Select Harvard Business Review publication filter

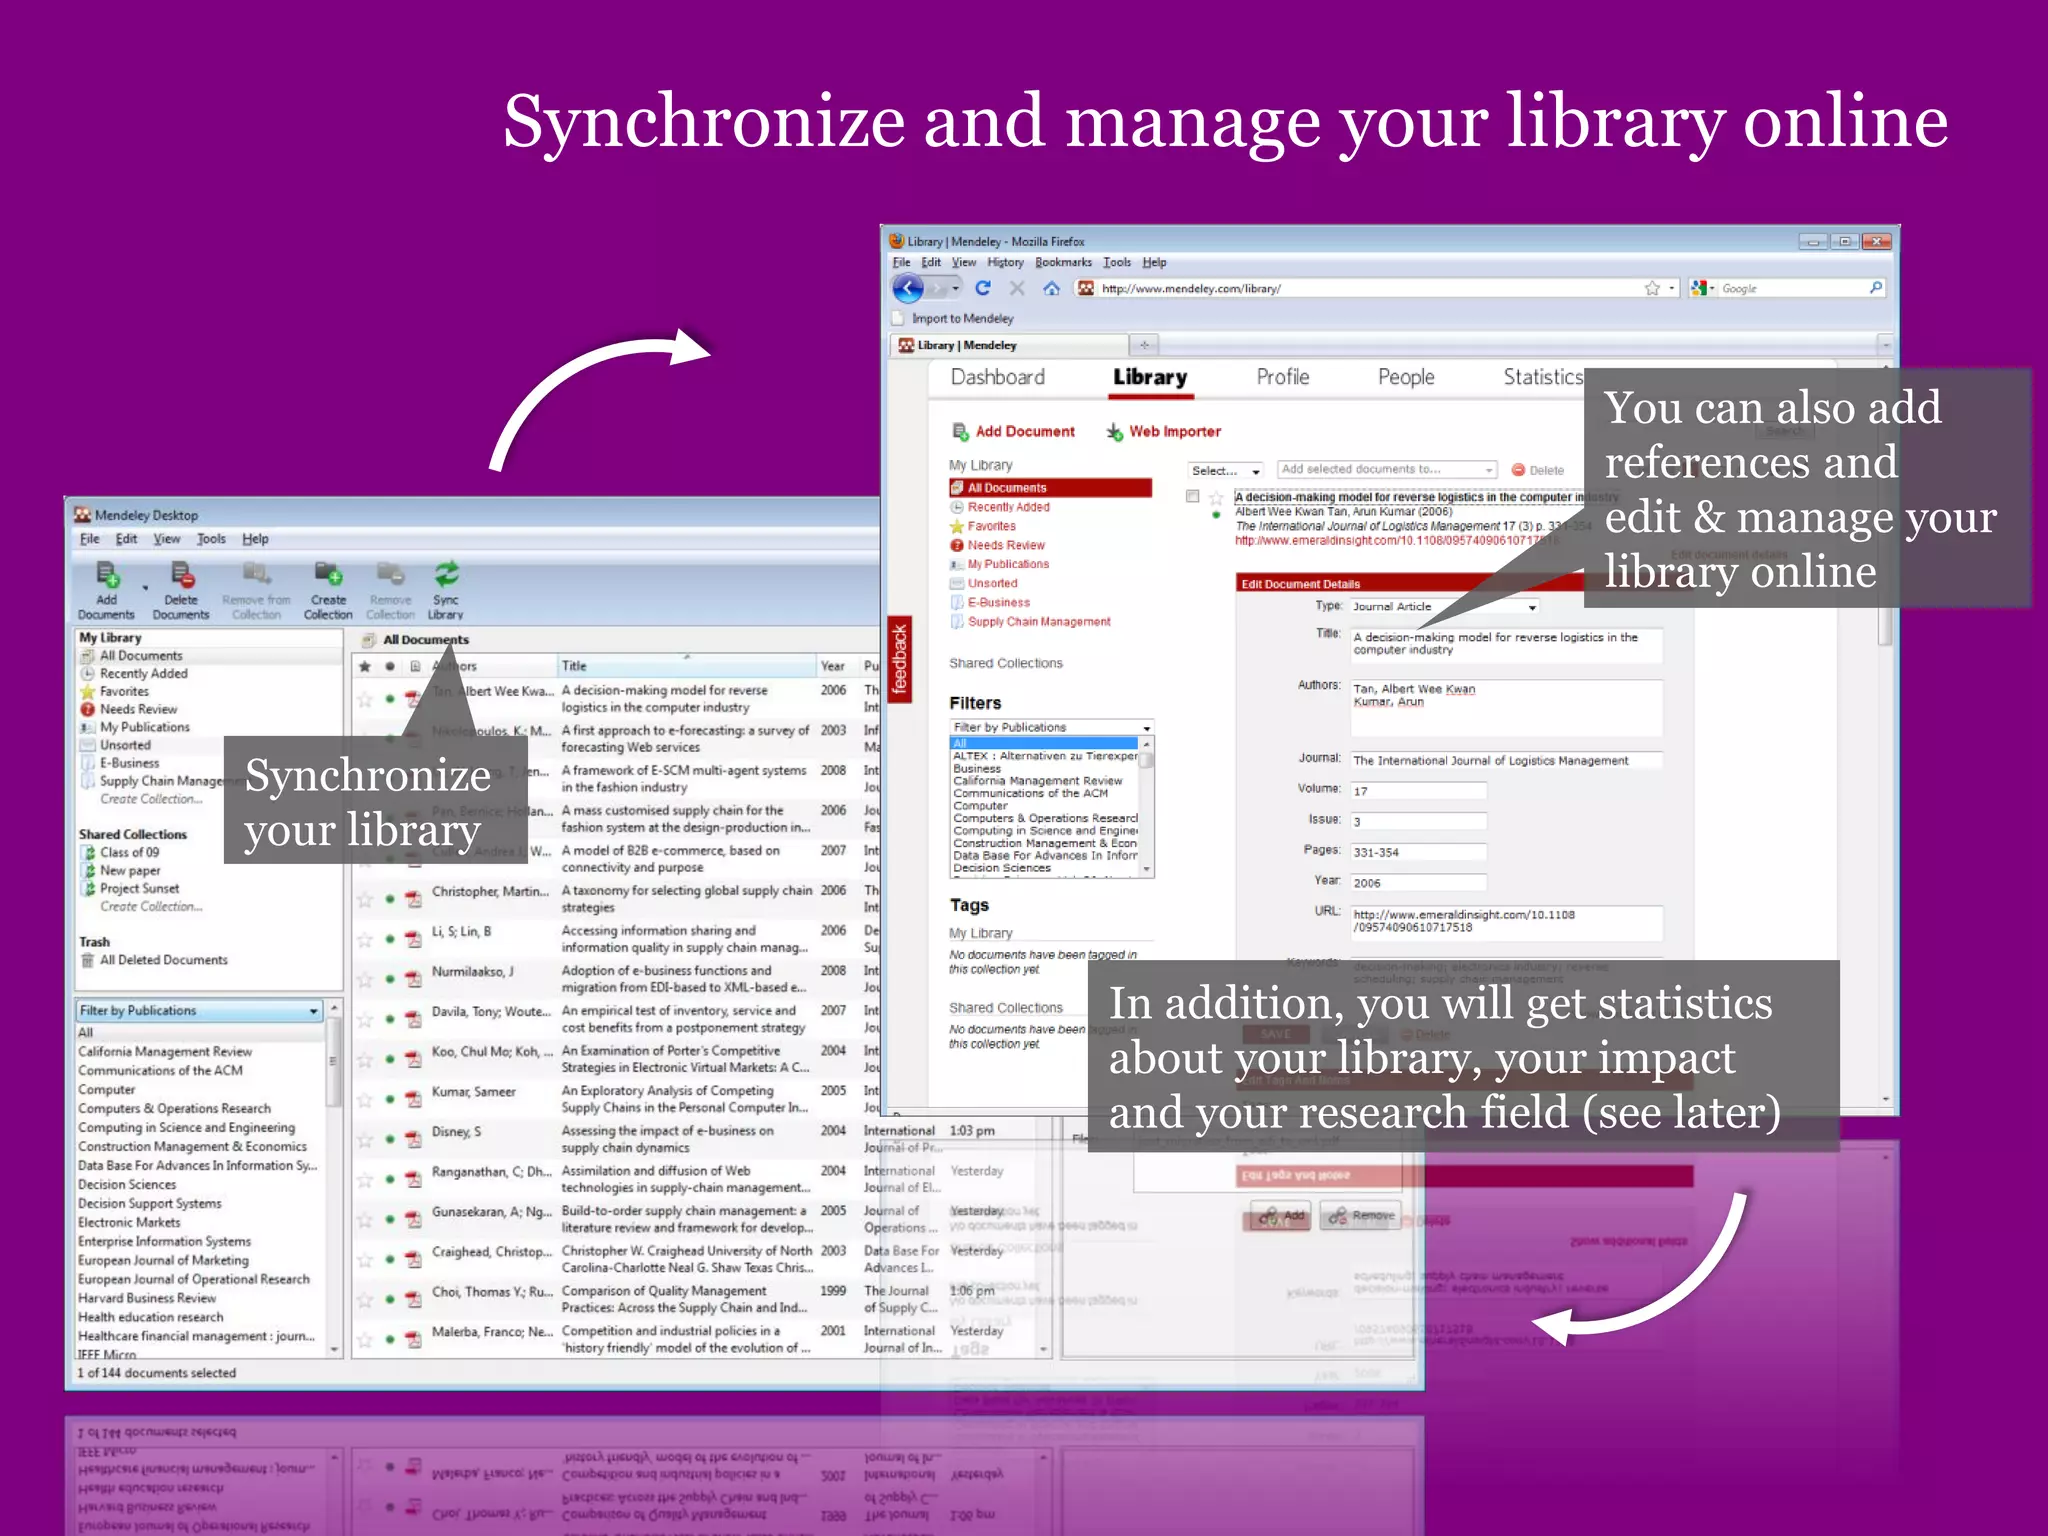pyautogui.click(x=147, y=1298)
